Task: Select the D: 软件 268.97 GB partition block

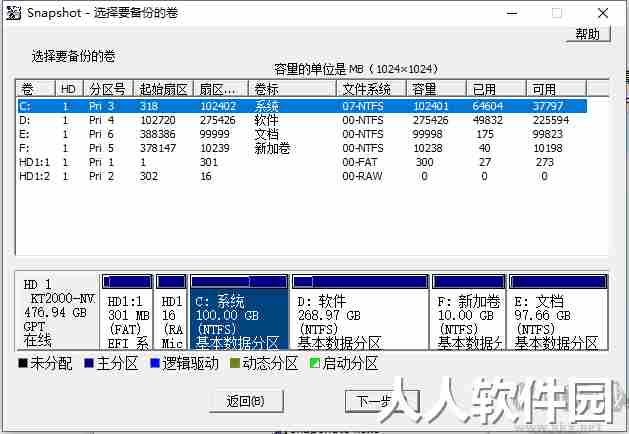Action: tap(361, 312)
